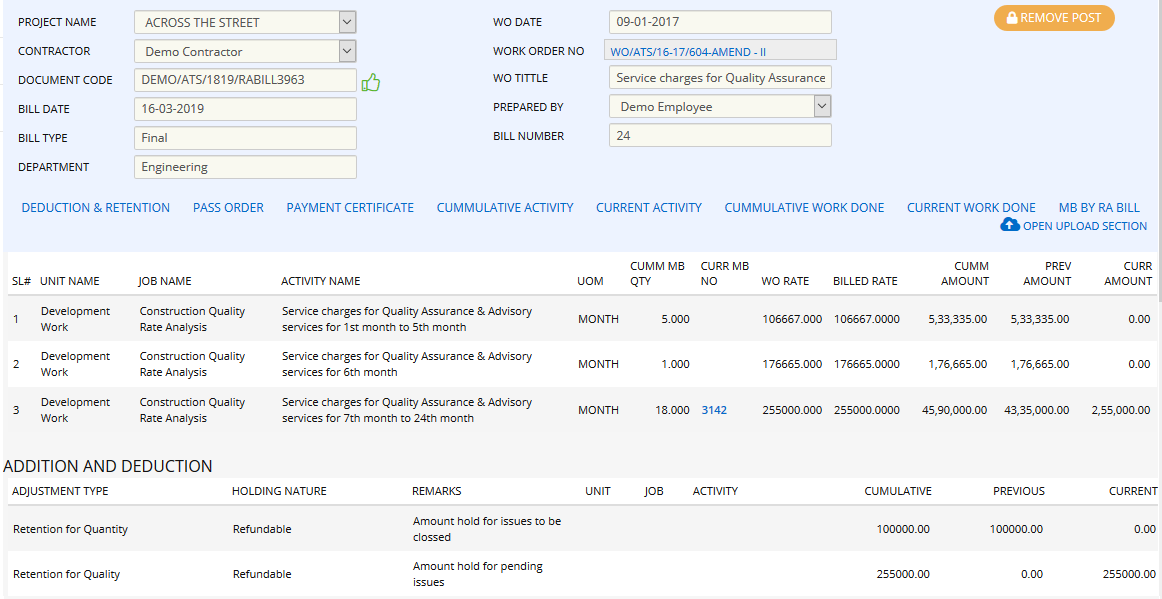Click the Open Upload Section link
The height and width of the screenshot is (599, 1162).
[x=1083, y=225]
